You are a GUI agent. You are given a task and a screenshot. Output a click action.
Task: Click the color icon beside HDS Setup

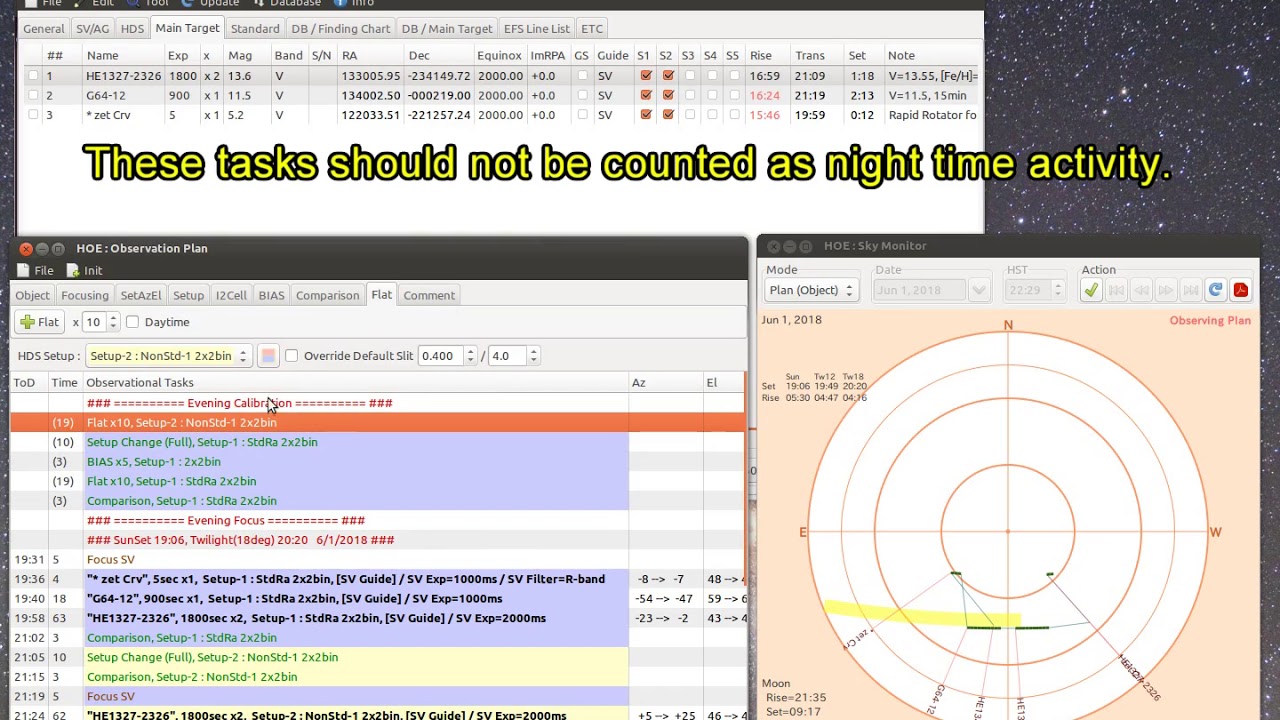(x=268, y=356)
